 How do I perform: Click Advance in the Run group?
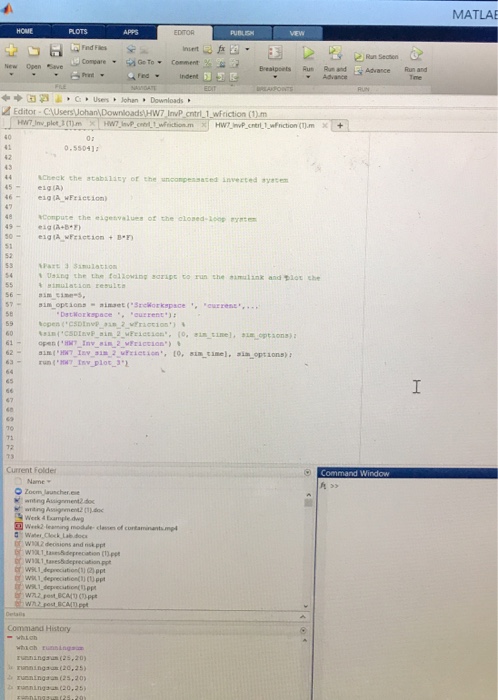tap(372, 71)
